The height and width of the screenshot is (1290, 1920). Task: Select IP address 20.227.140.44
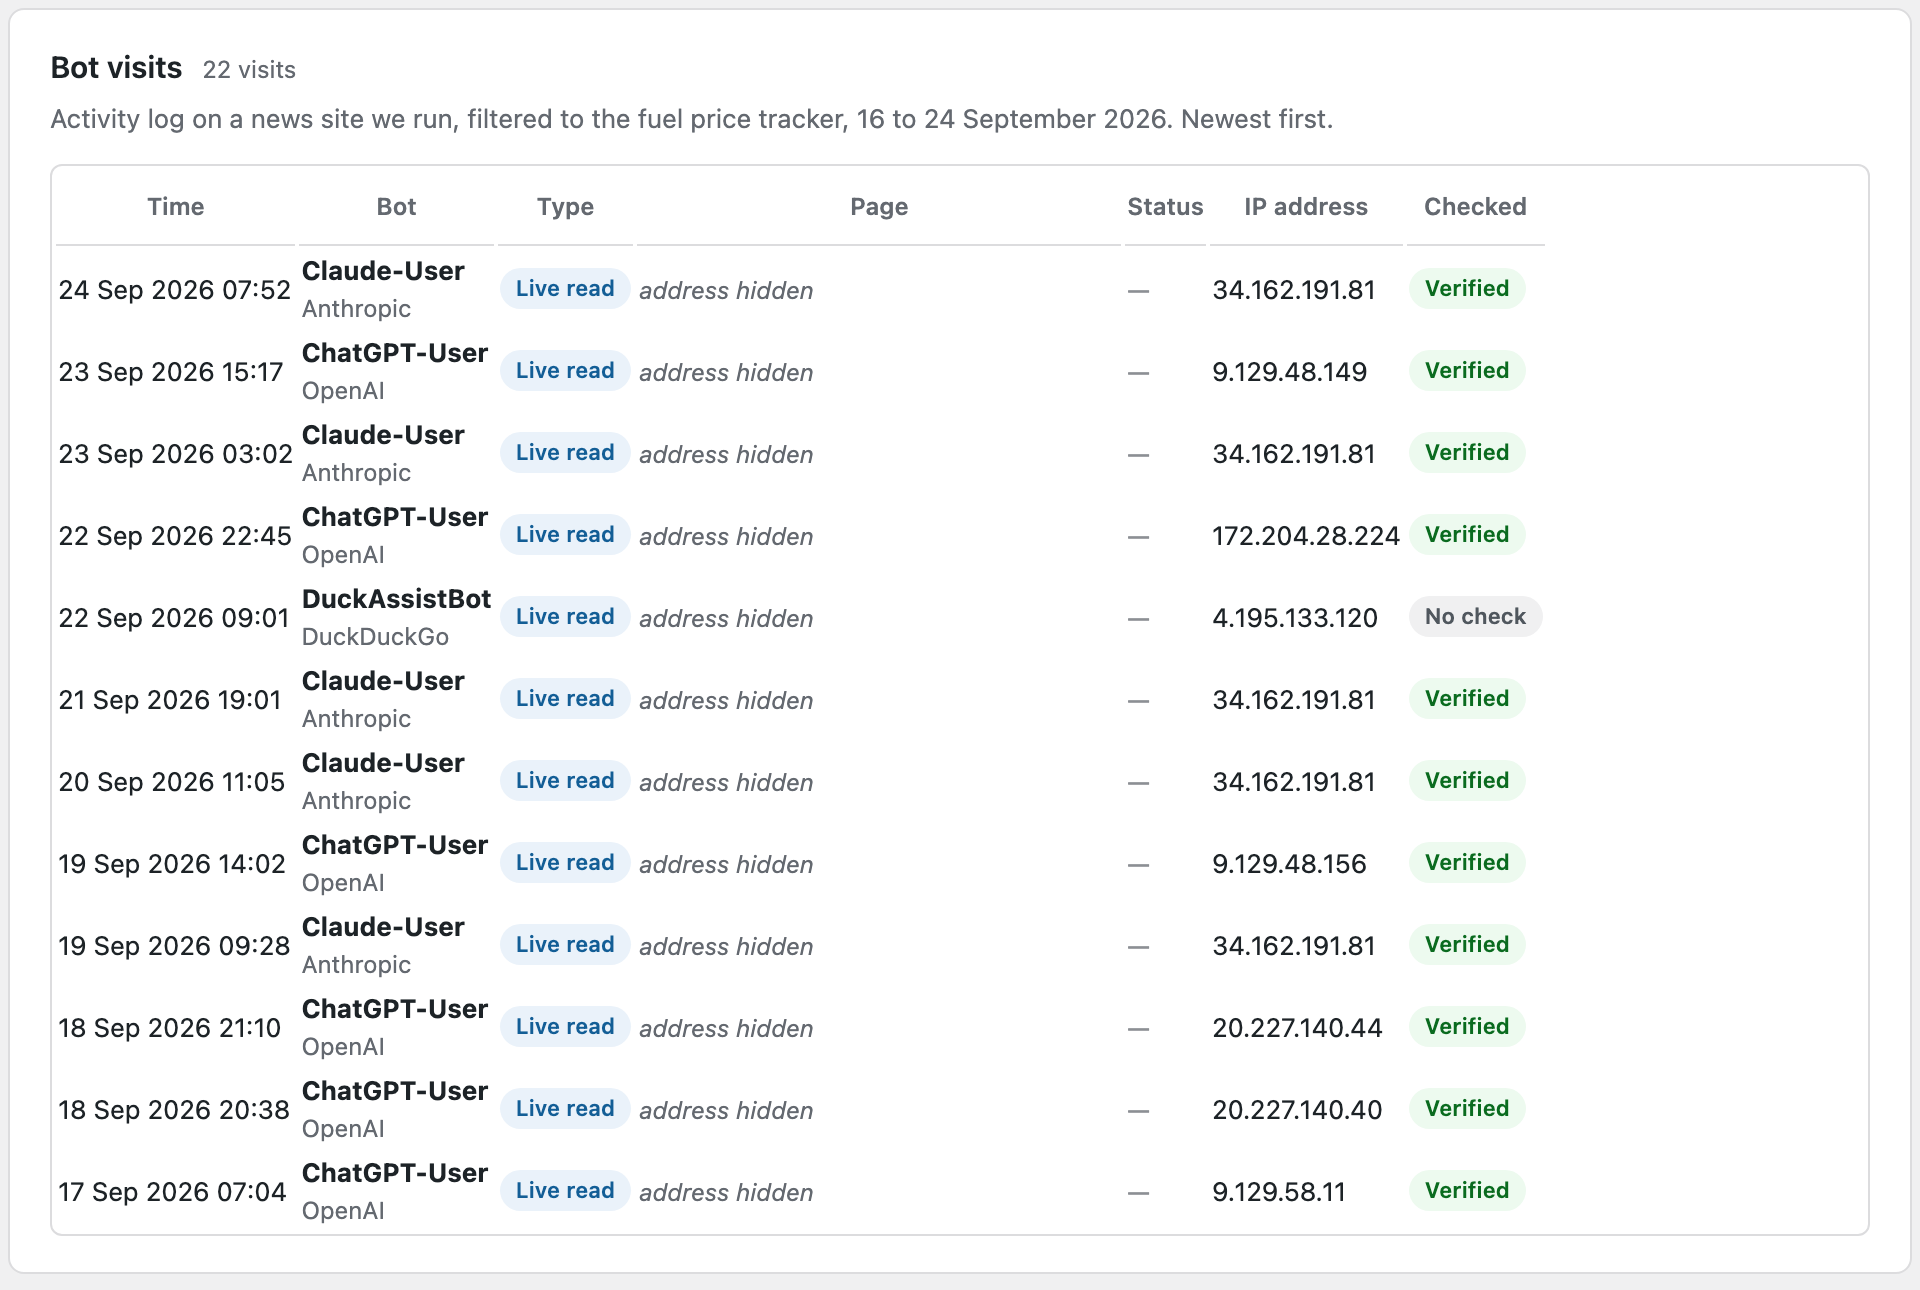click(x=1298, y=1028)
